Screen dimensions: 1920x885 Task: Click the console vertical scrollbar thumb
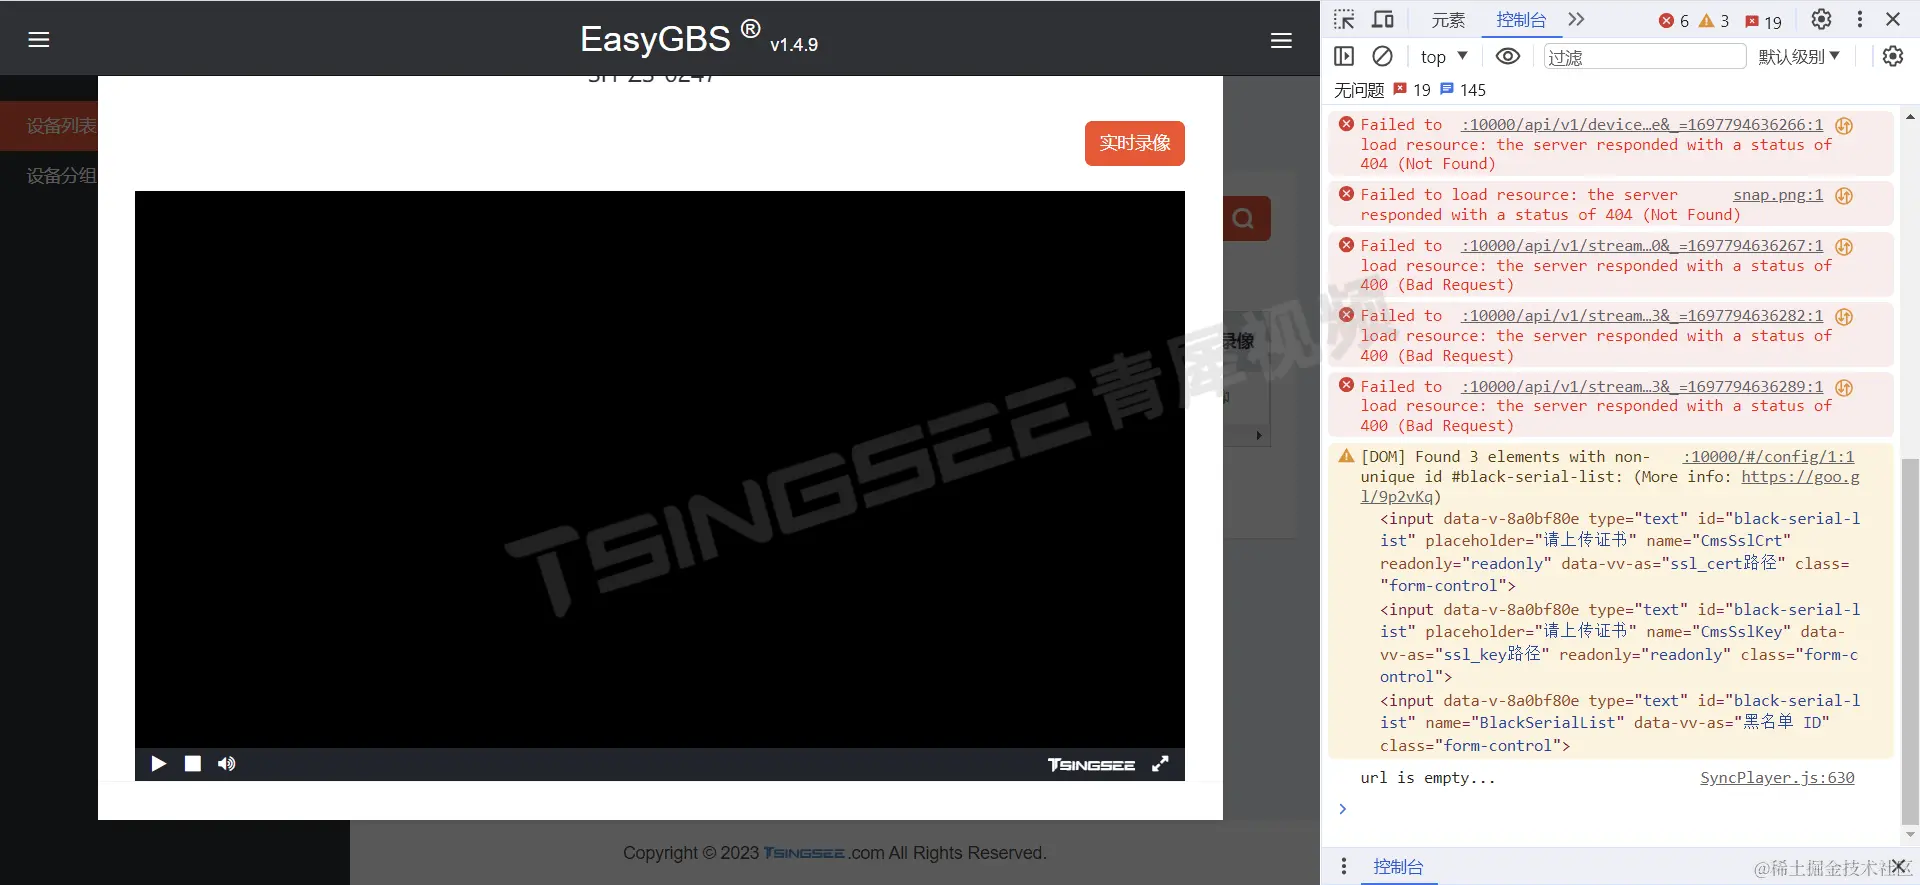click(1911, 640)
